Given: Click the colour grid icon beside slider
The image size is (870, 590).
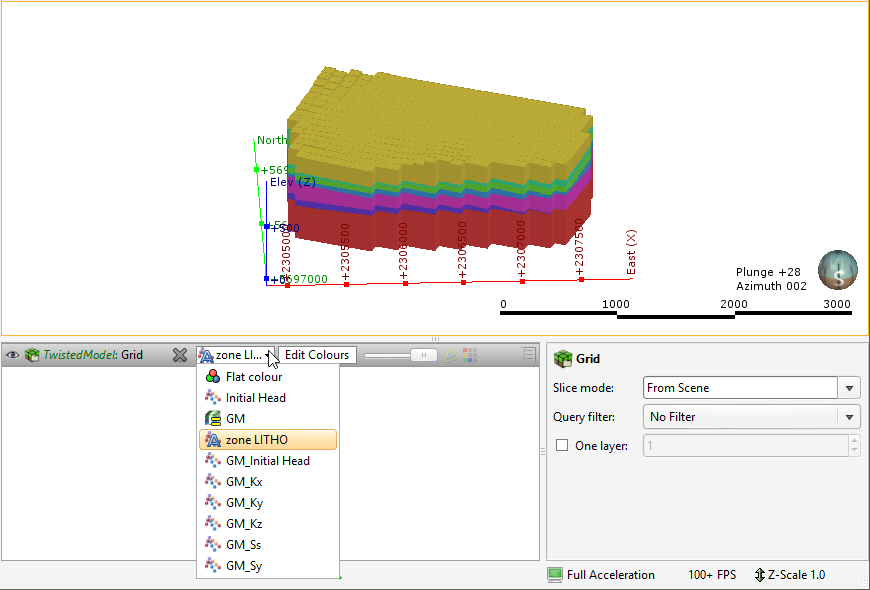Looking at the screenshot, I should pos(469,355).
